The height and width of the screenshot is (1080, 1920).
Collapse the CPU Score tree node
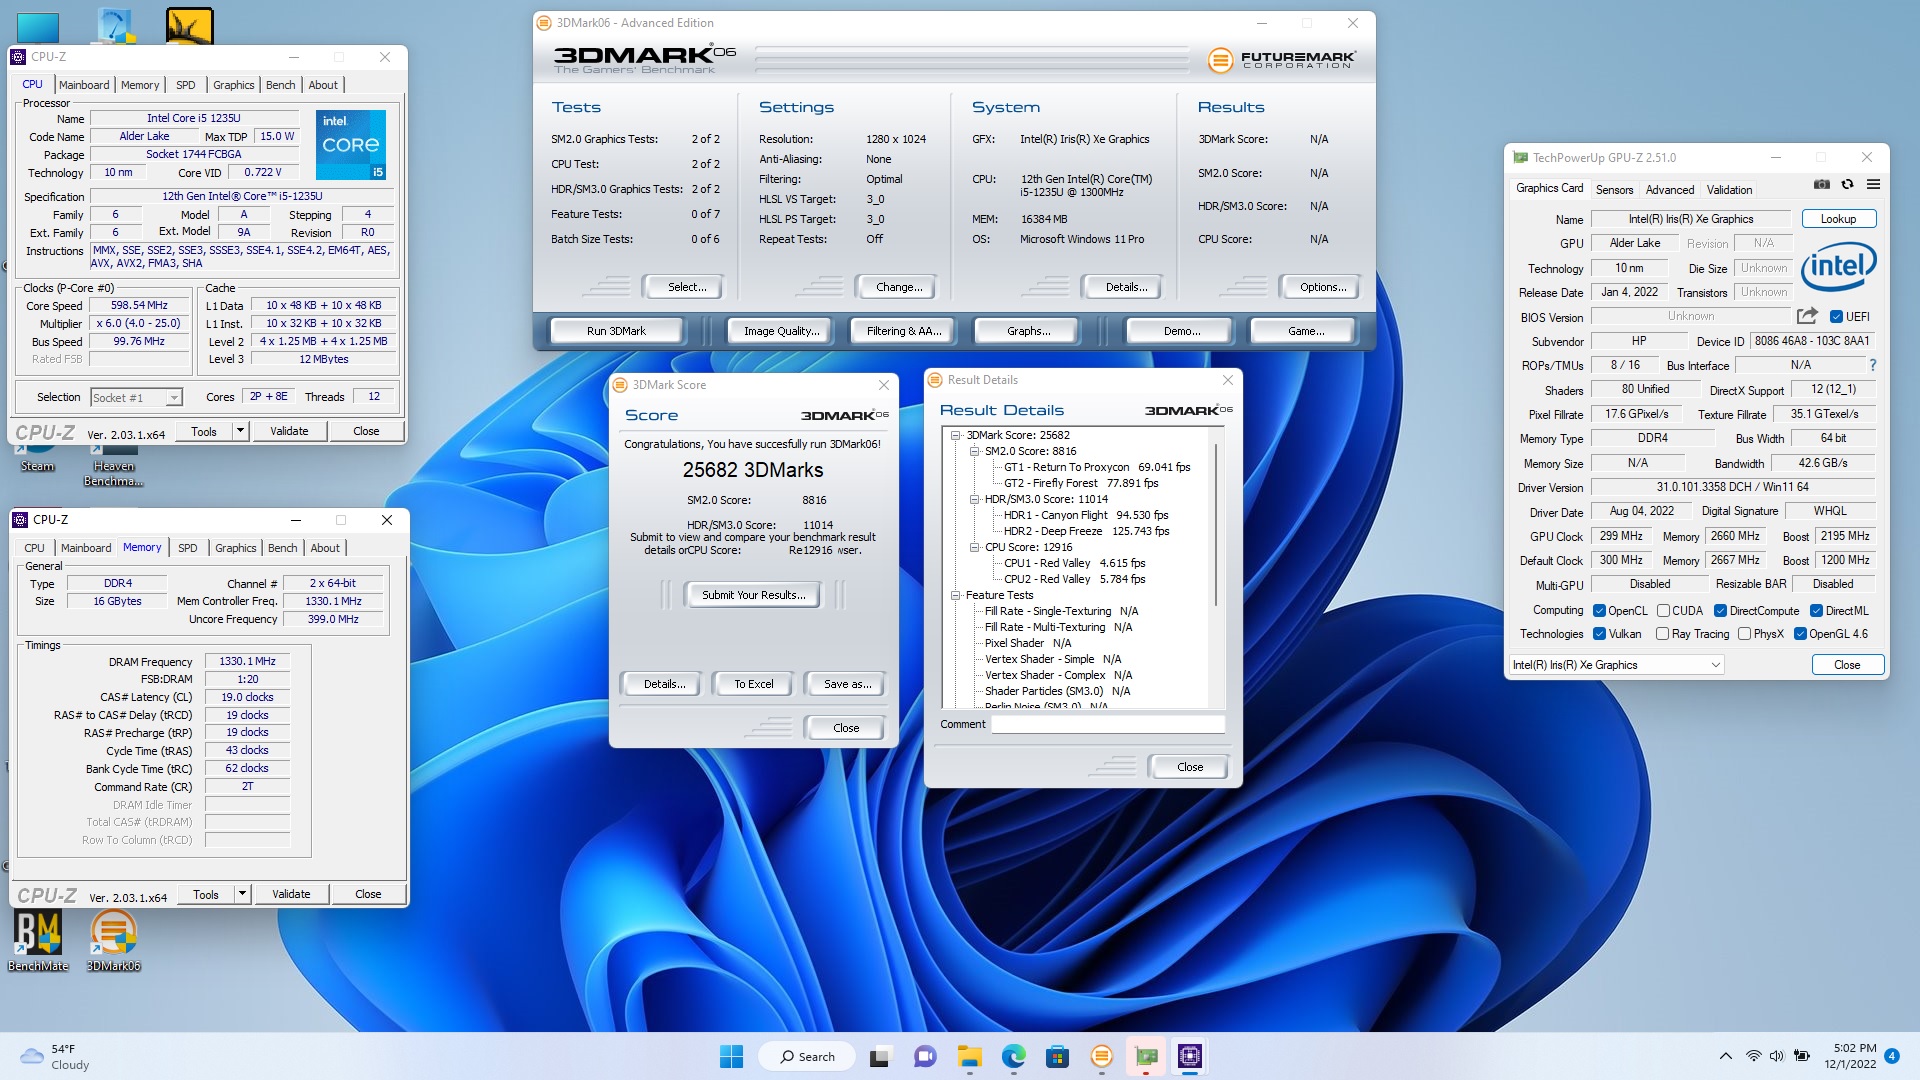click(x=974, y=547)
